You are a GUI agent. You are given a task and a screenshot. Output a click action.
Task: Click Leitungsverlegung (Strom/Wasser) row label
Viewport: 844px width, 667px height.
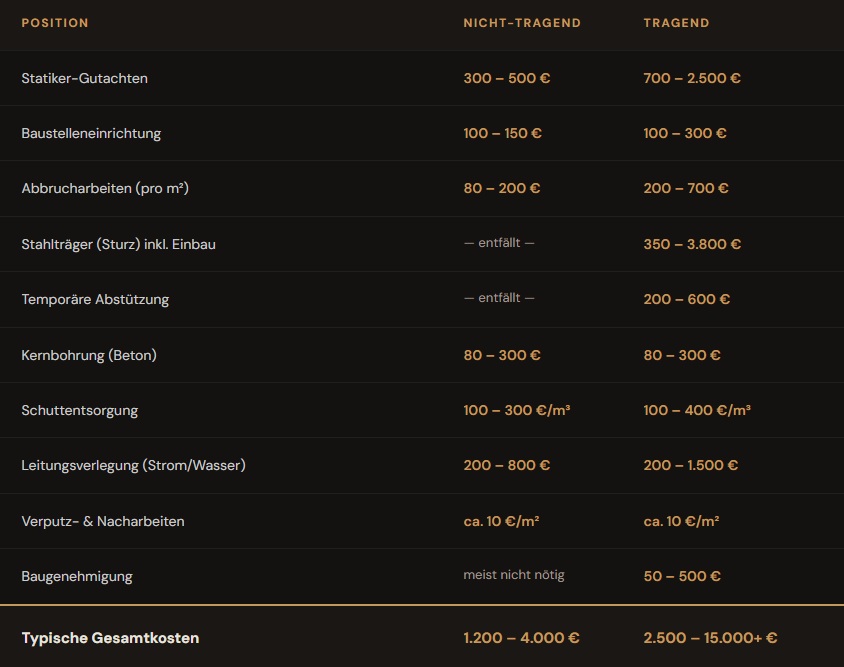133,465
